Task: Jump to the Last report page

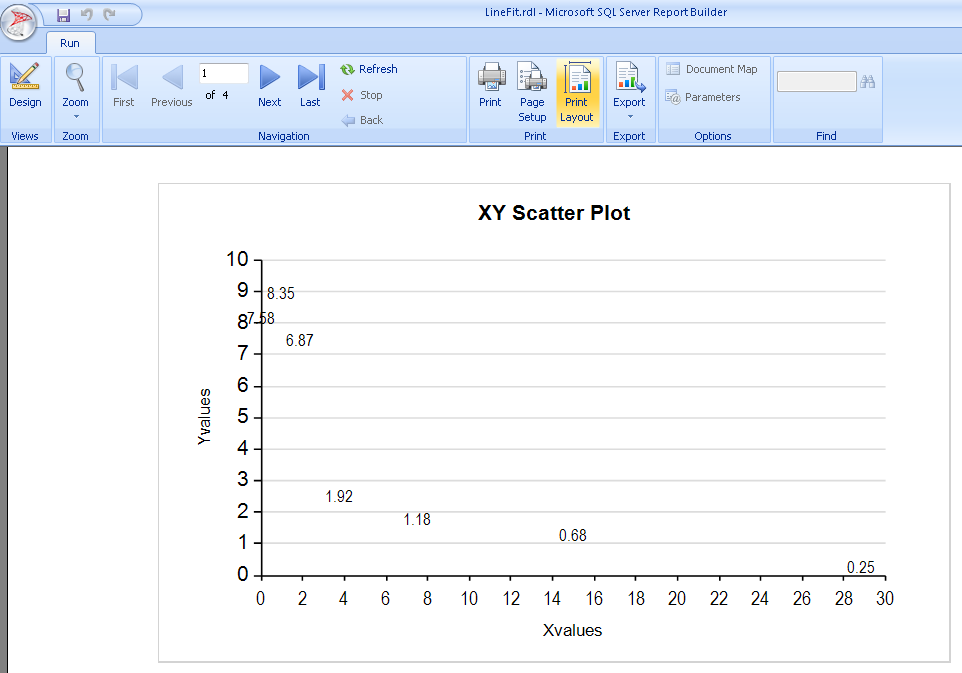Action: [311, 86]
